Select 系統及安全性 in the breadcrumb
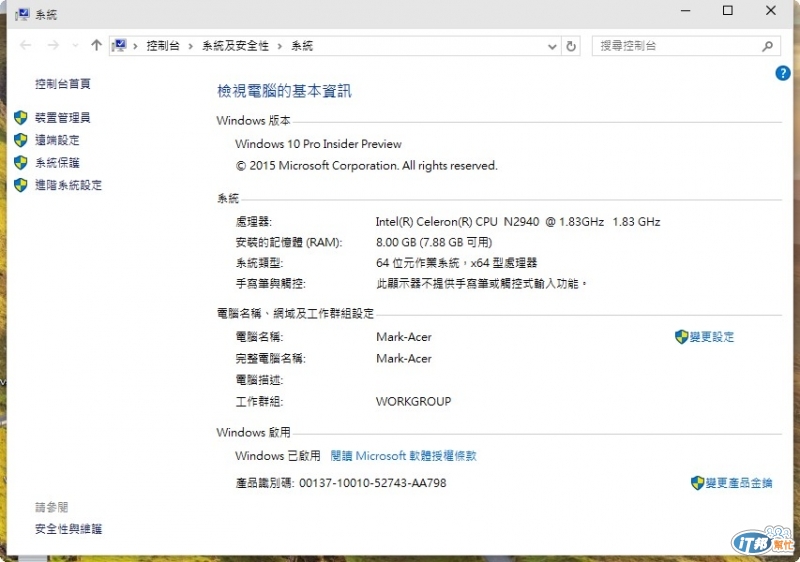 [x=235, y=46]
